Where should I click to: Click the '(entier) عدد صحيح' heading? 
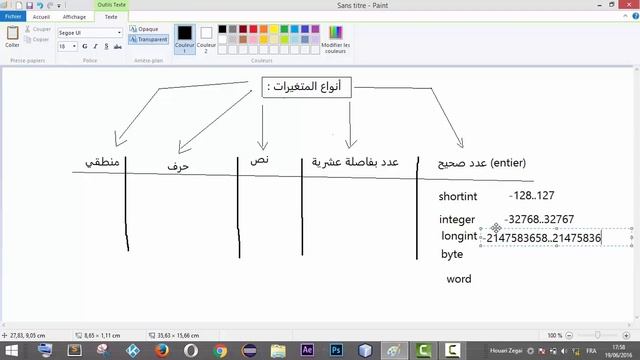(482, 163)
